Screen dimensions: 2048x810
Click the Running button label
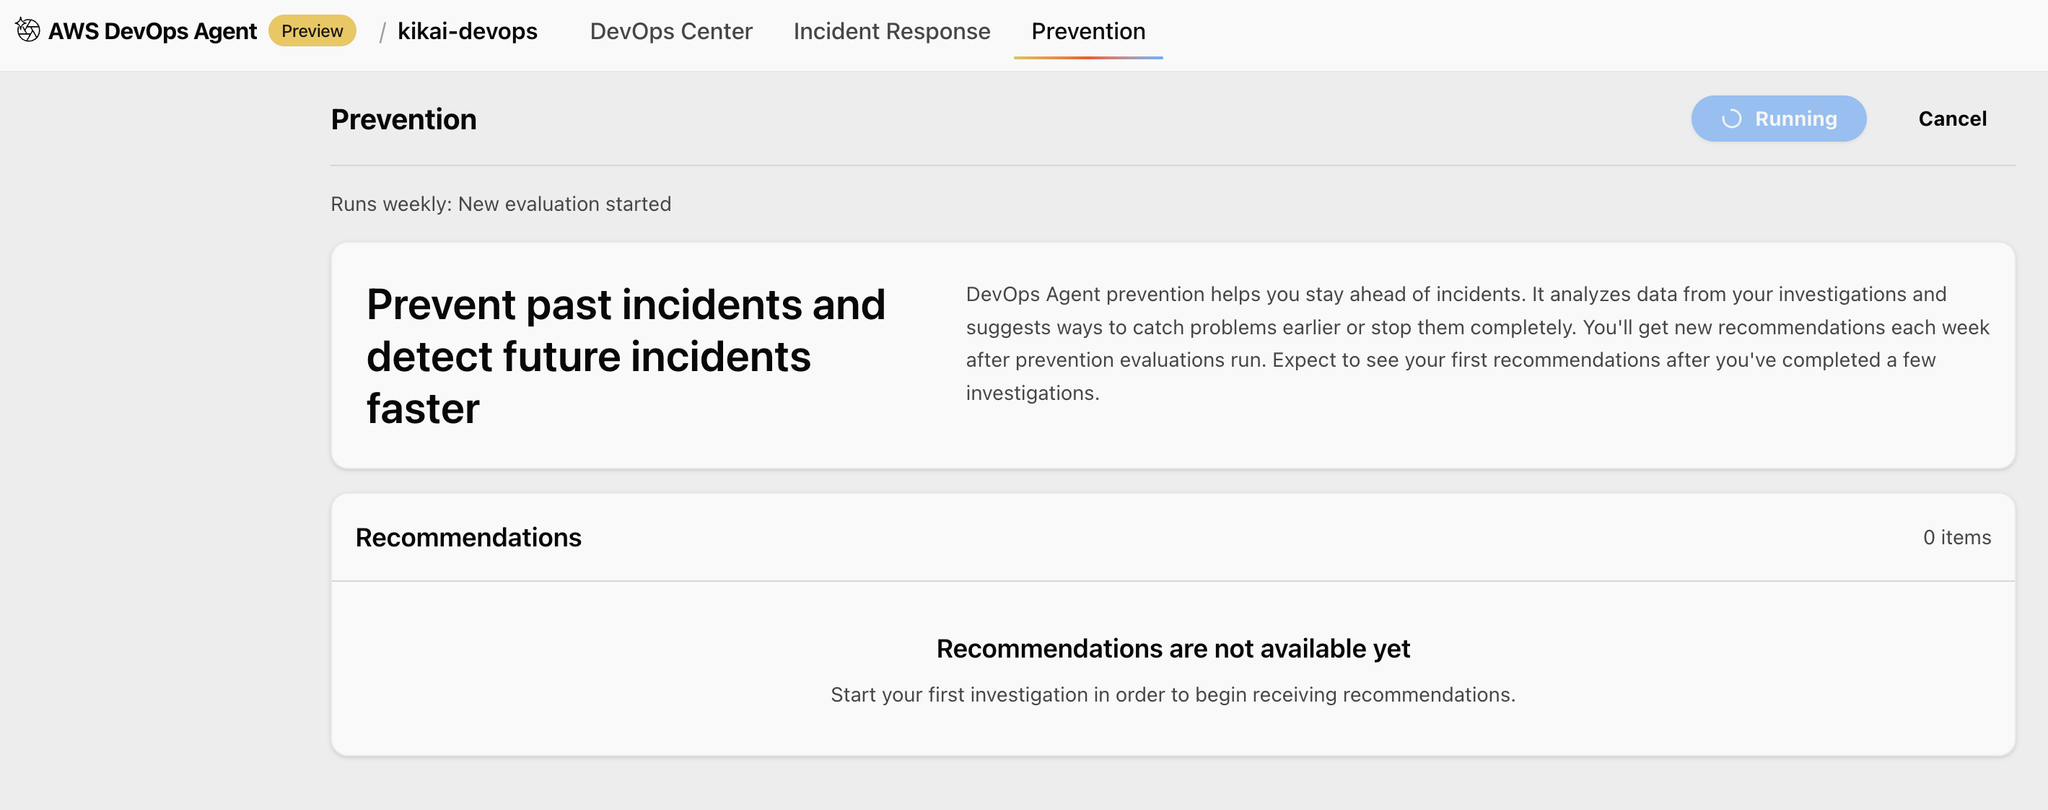click(x=1796, y=119)
